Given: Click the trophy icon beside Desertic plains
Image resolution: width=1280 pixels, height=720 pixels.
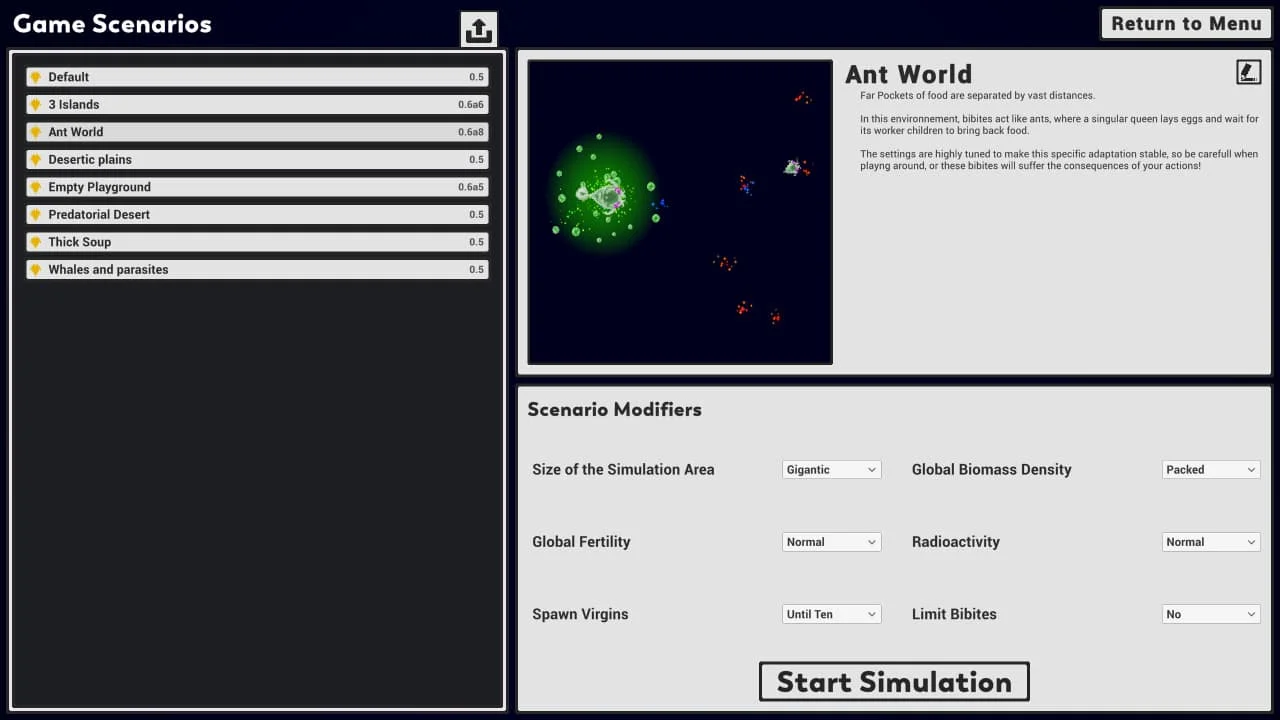Looking at the screenshot, I should [35, 160].
